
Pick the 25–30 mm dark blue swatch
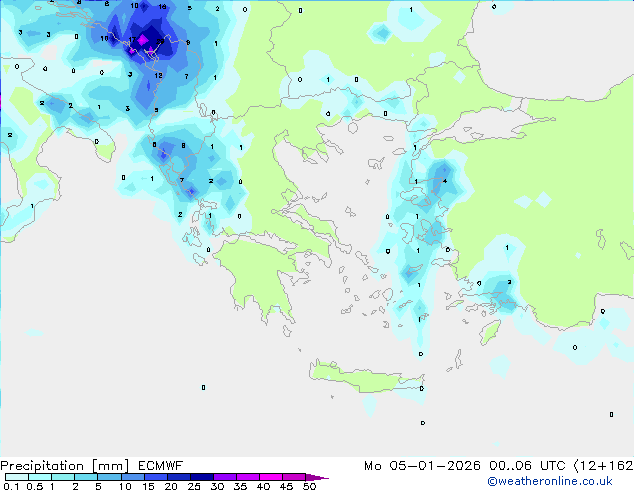(201, 477)
